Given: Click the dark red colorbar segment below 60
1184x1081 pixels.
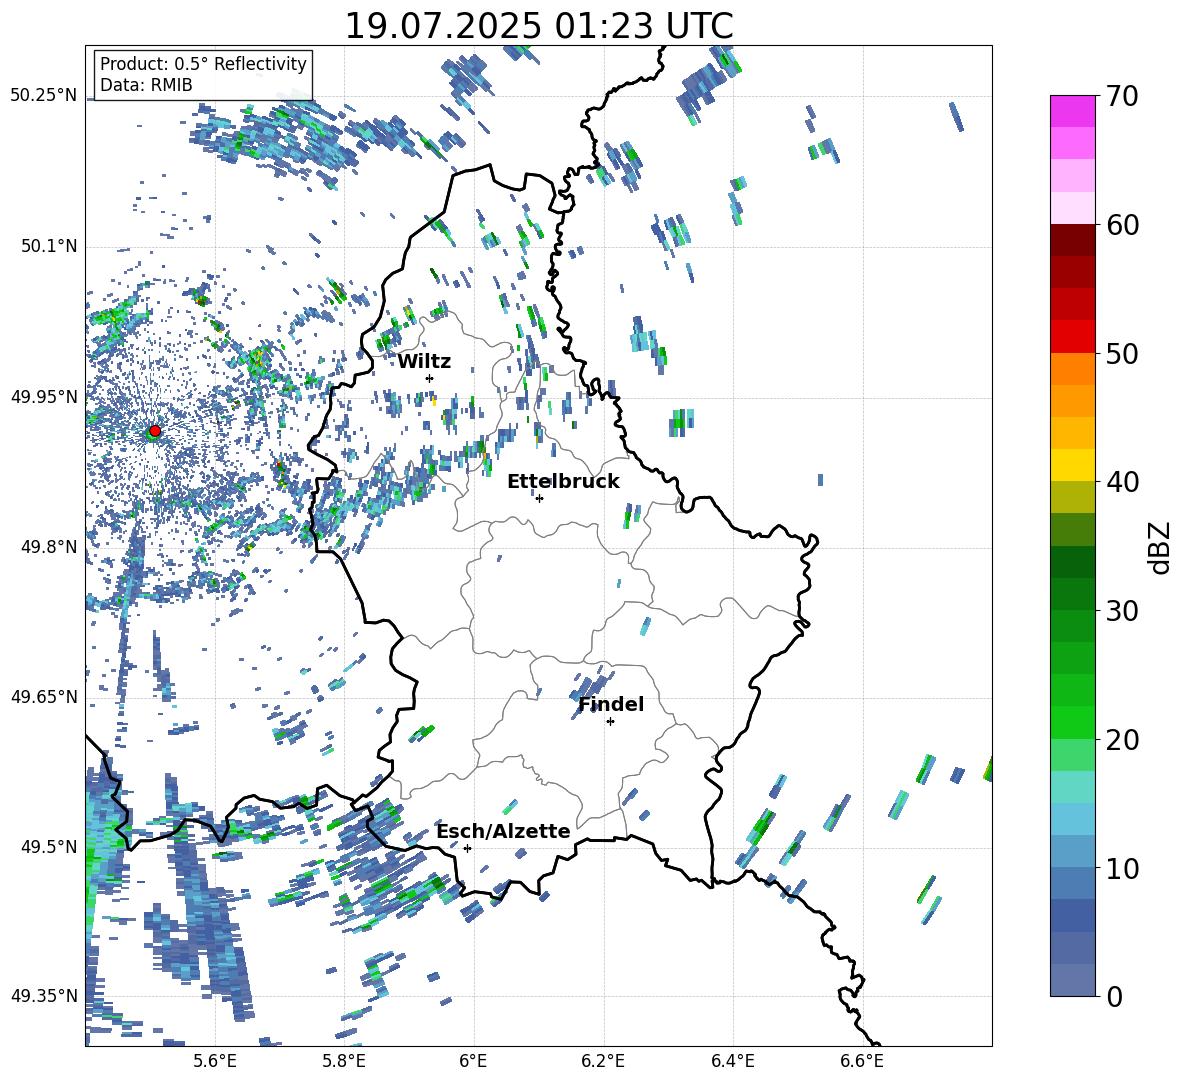Looking at the screenshot, I should [x=1072, y=240].
